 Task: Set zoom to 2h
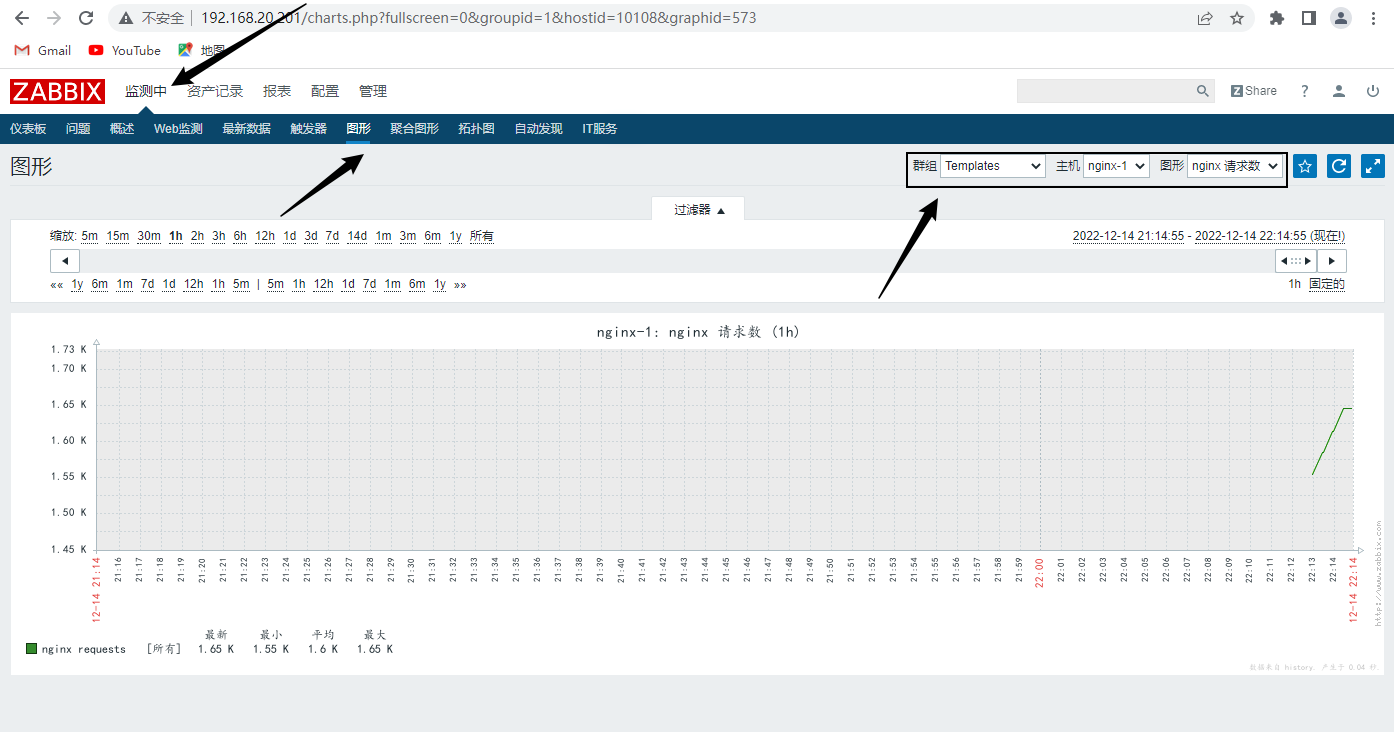pos(197,236)
